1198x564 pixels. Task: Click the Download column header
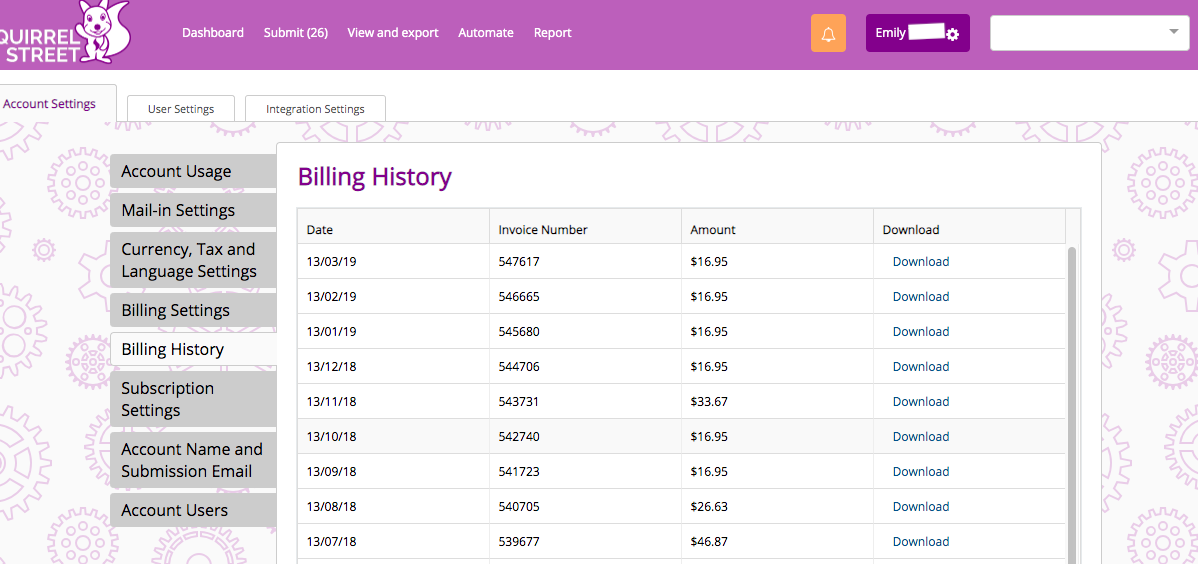click(x=969, y=229)
